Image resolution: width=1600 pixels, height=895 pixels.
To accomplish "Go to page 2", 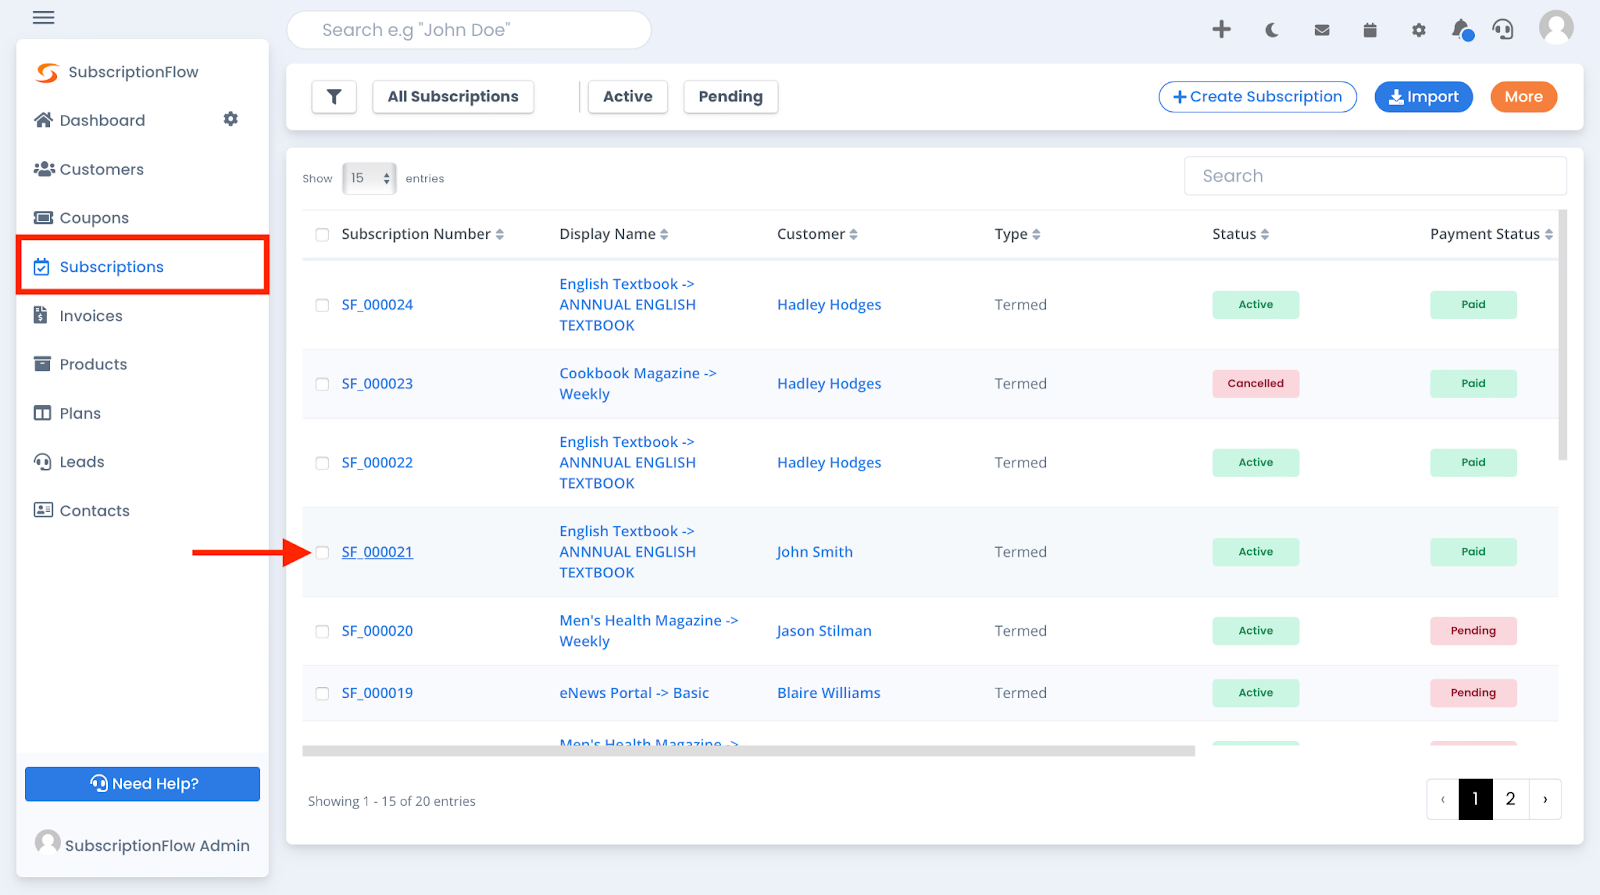I will pyautogui.click(x=1510, y=799).
